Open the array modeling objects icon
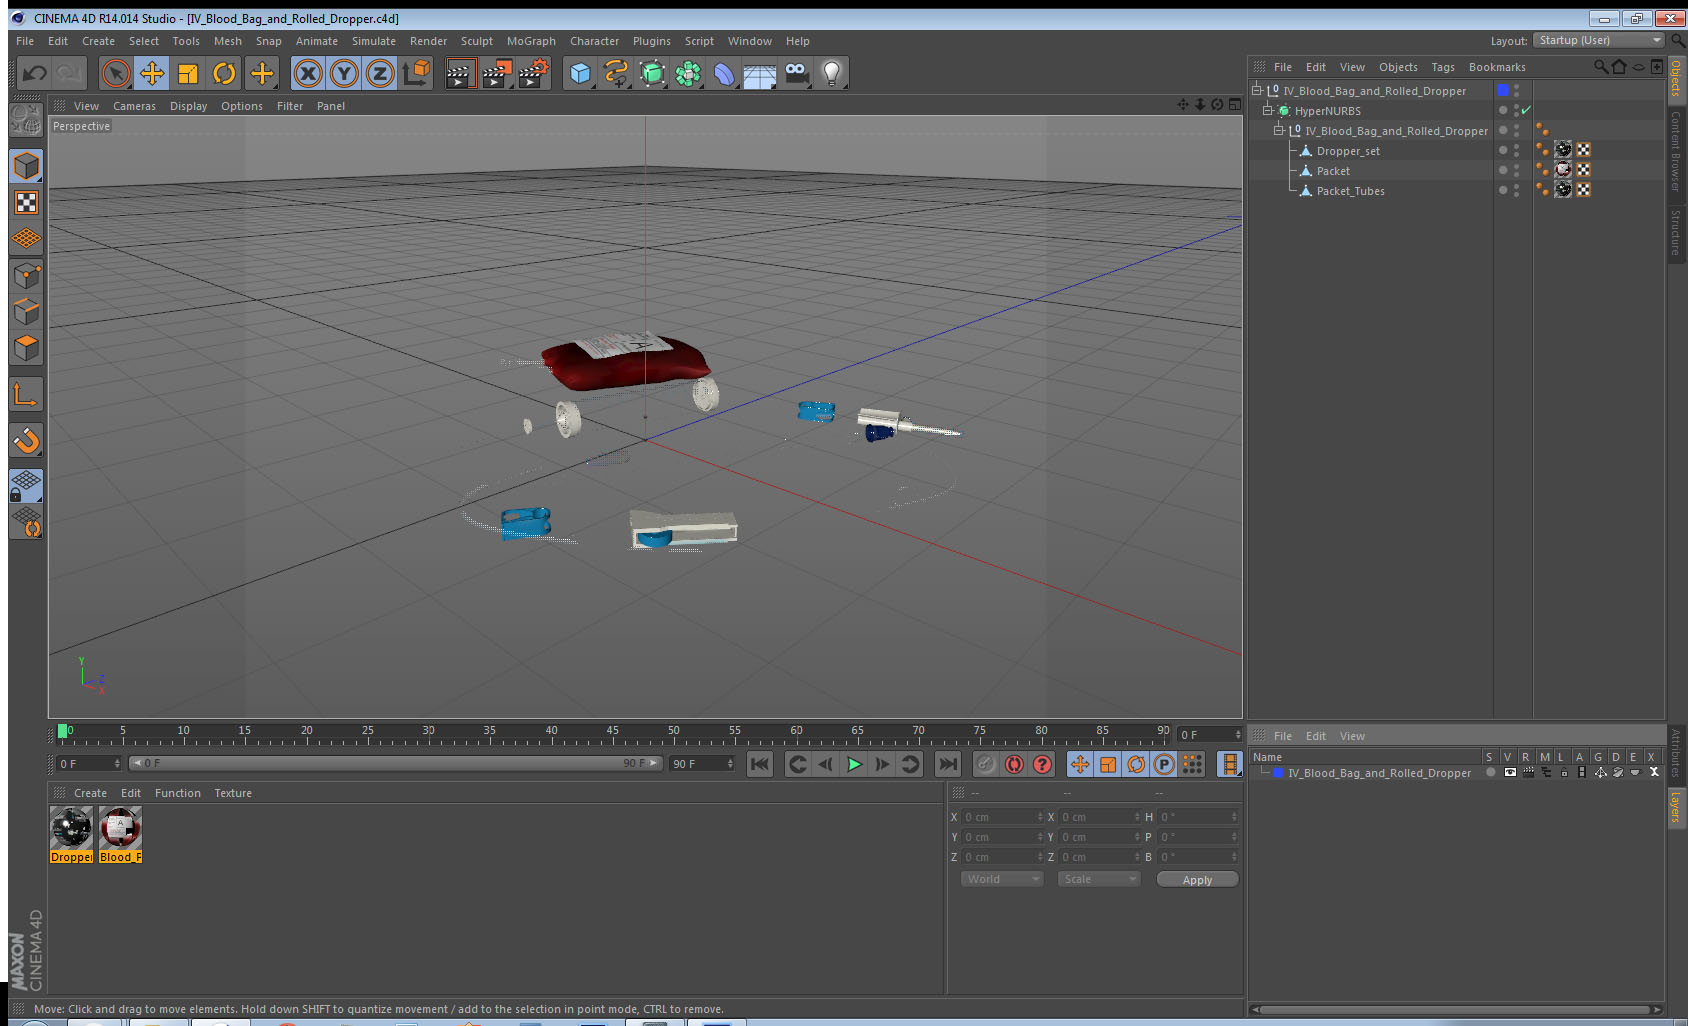 (x=688, y=73)
